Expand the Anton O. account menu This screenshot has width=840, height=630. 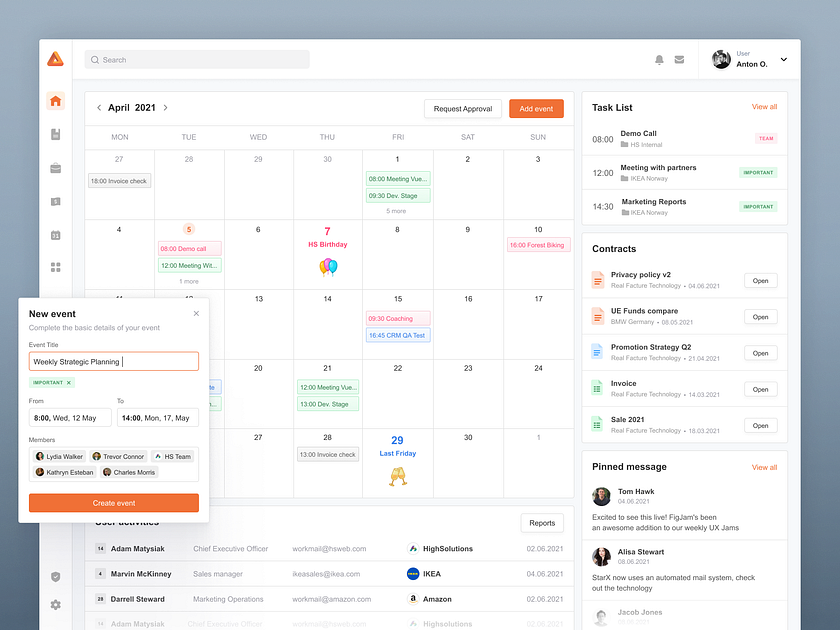coord(783,59)
